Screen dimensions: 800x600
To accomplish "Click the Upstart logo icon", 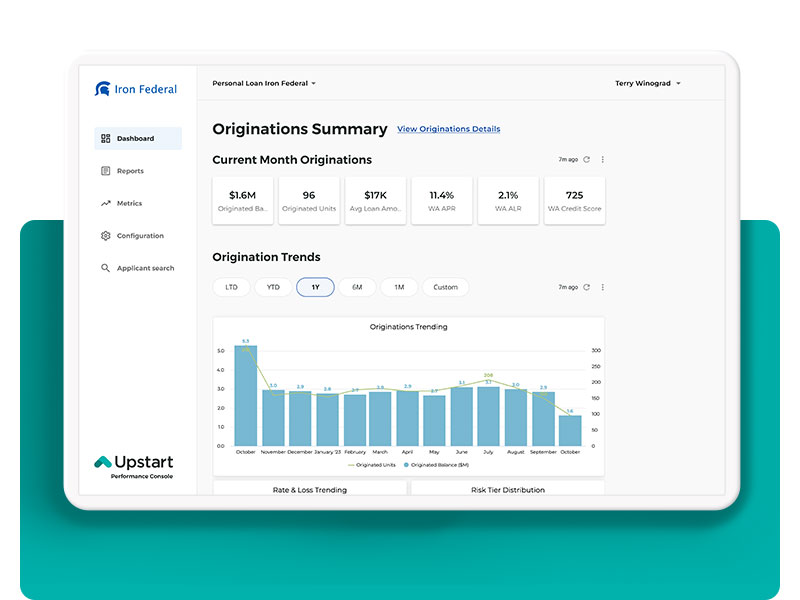I will pyautogui.click(x=103, y=462).
